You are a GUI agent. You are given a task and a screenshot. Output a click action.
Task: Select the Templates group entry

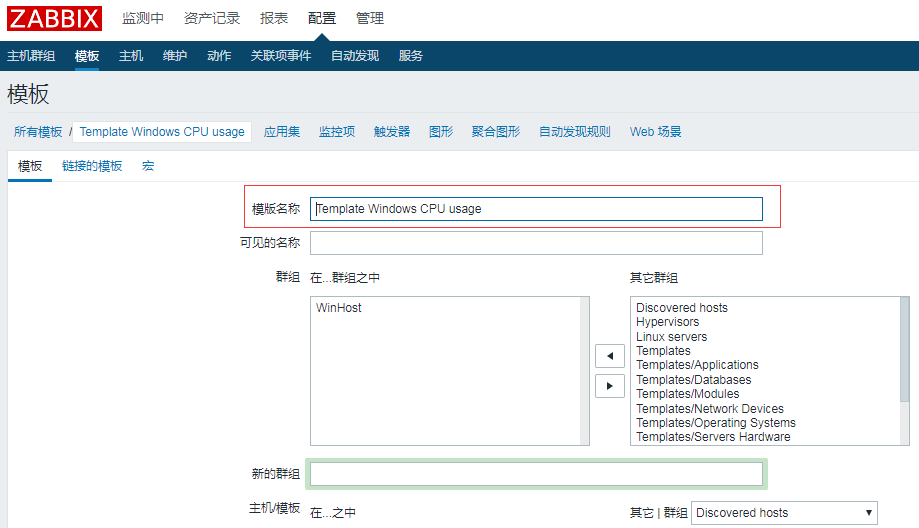(663, 350)
